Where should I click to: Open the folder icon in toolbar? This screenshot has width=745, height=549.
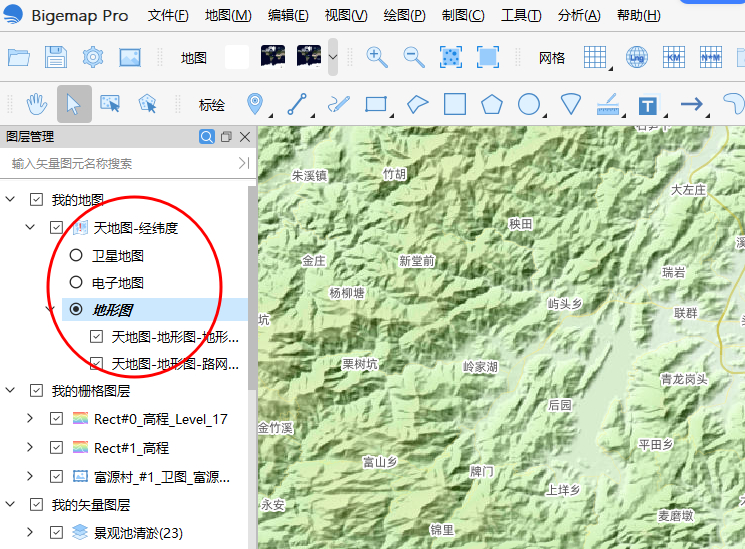pyautogui.click(x=19, y=58)
